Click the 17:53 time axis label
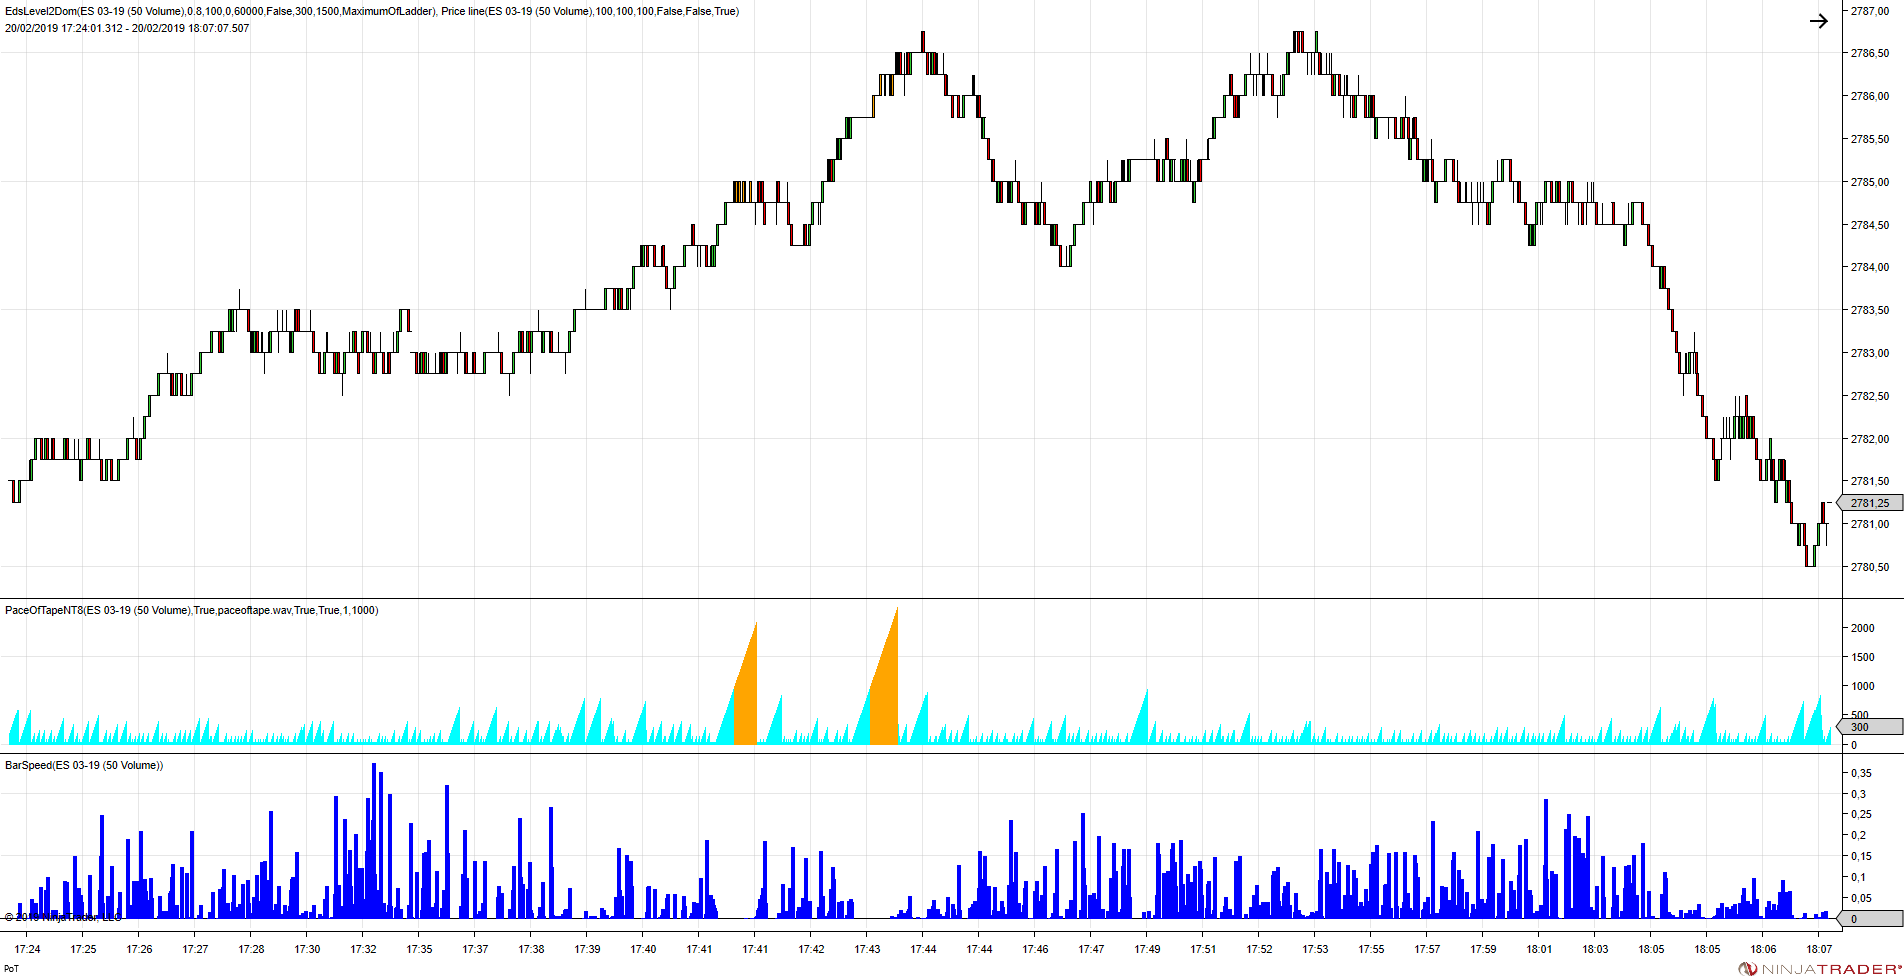The width and height of the screenshot is (1904, 978). (1316, 949)
